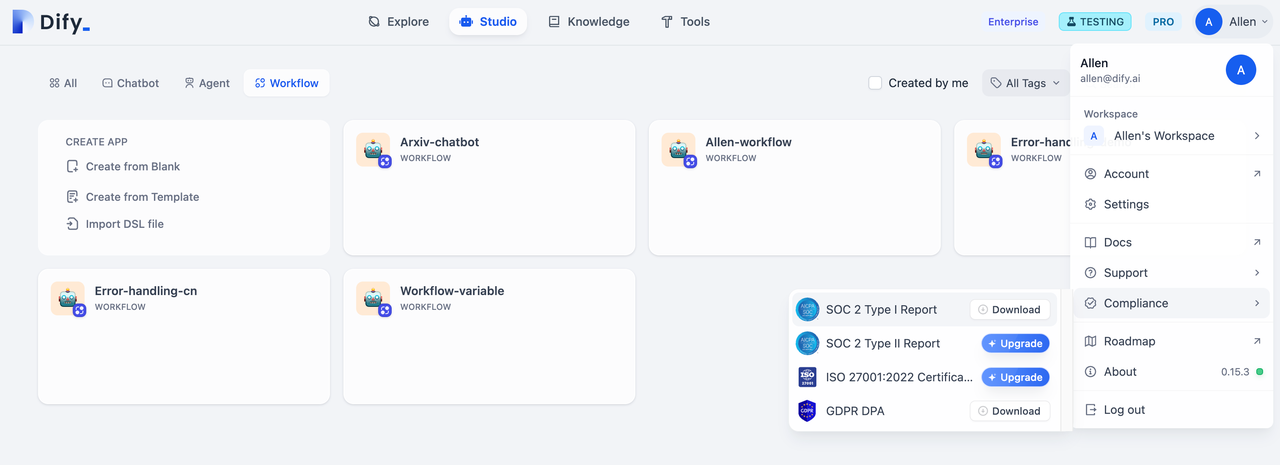The width and height of the screenshot is (1280, 465).
Task: Click the Dify logo icon
Action: [x=23, y=22]
